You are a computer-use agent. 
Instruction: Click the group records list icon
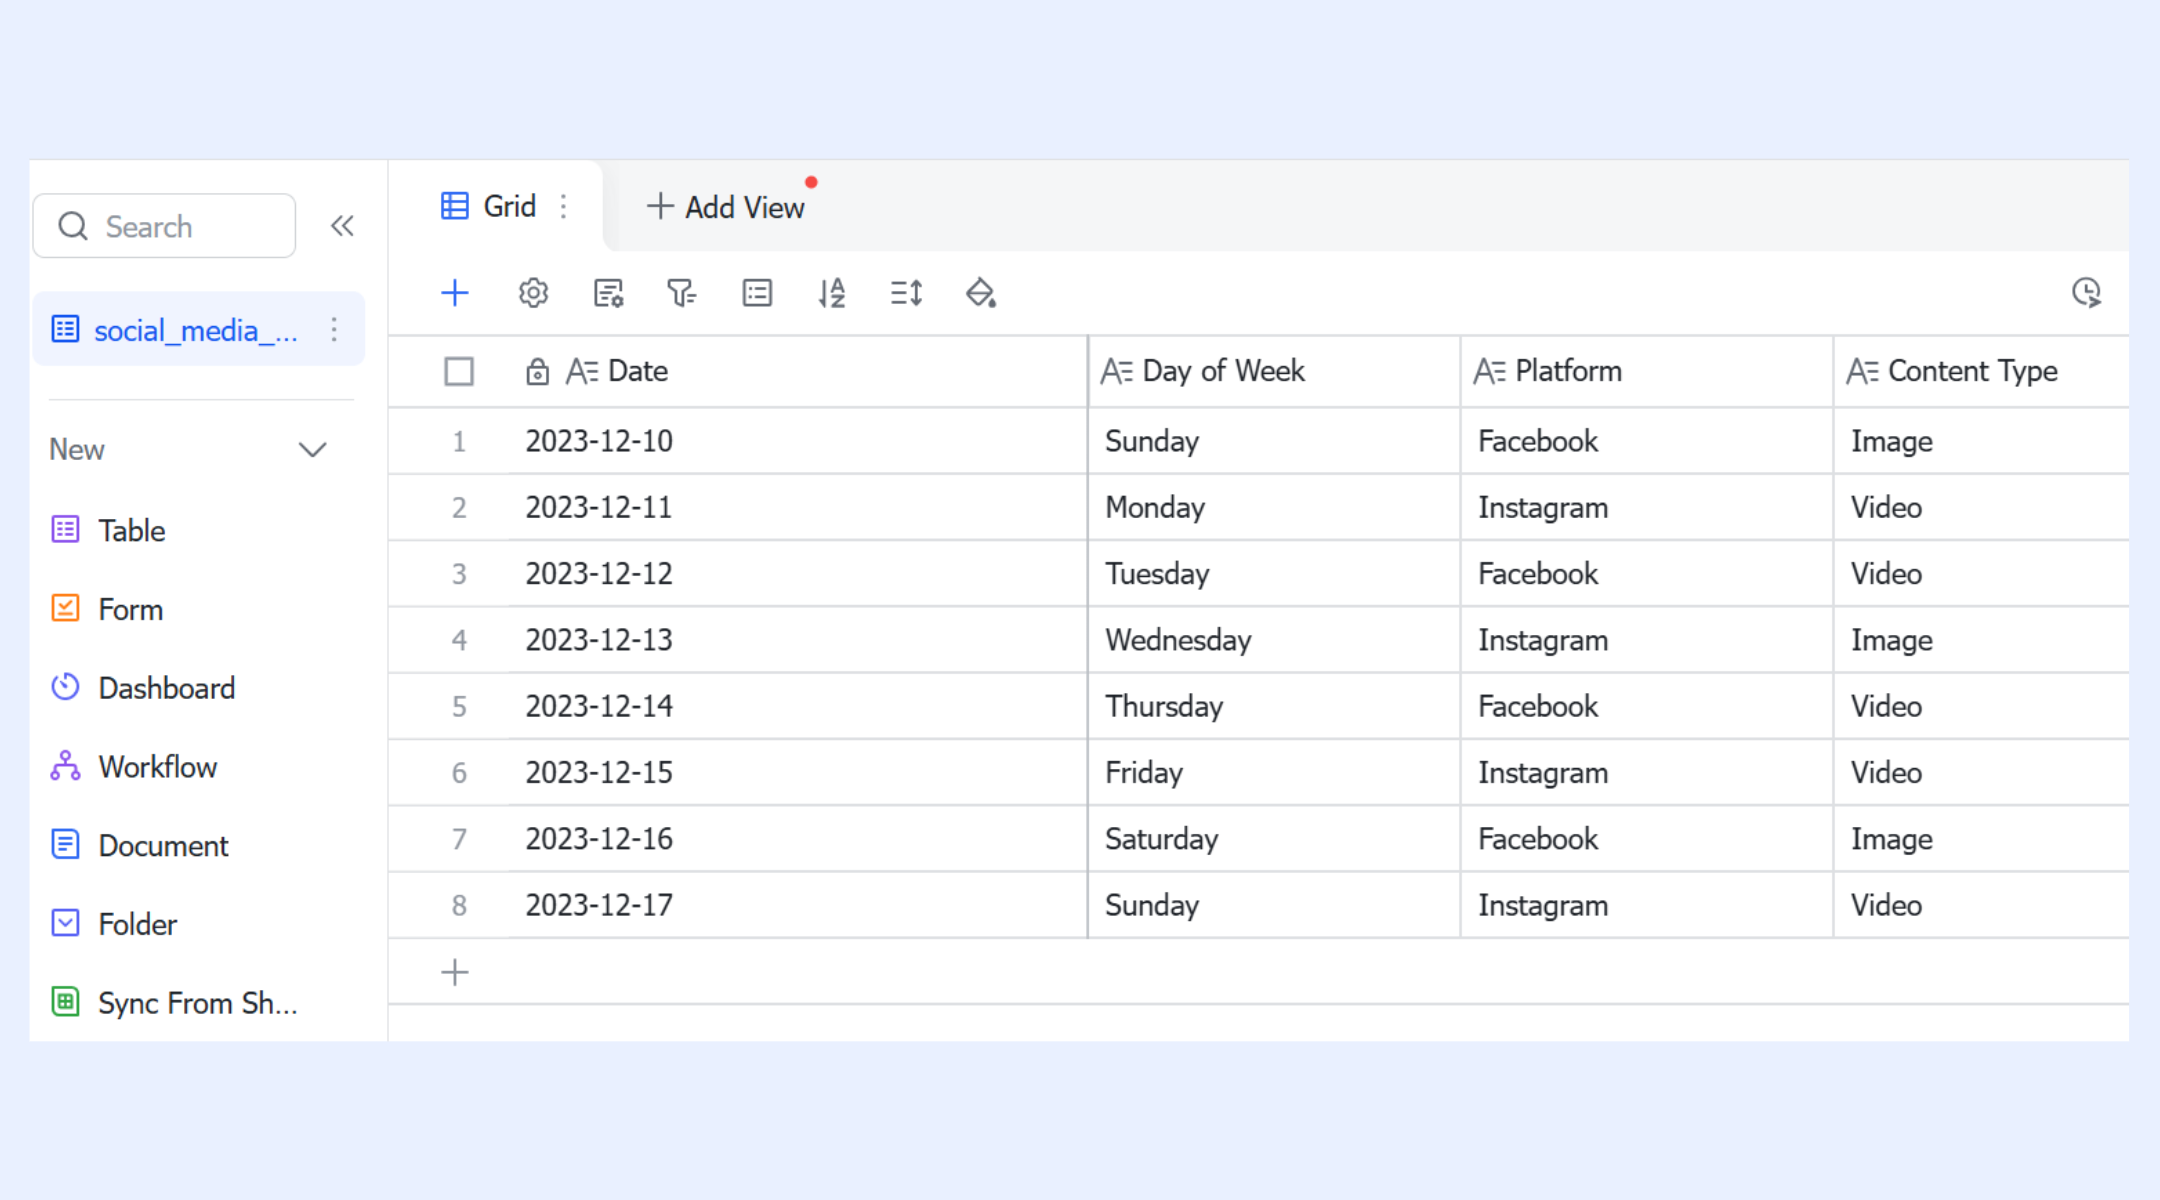click(x=757, y=293)
